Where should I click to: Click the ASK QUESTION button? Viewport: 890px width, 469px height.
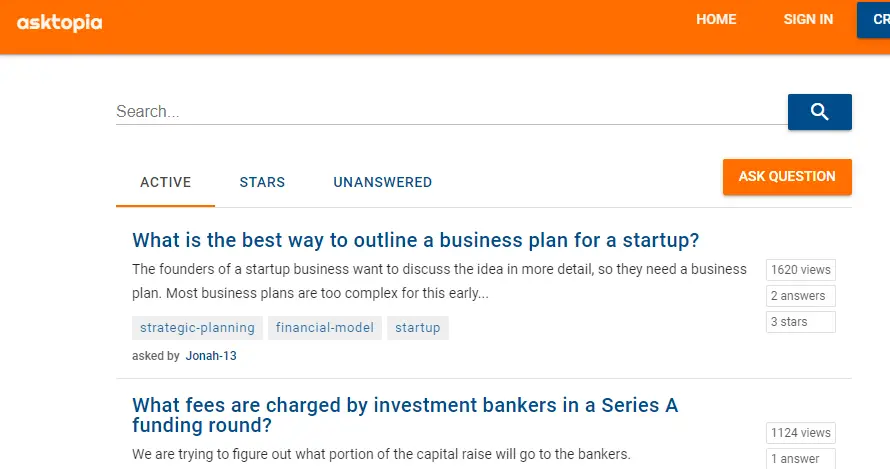(787, 177)
